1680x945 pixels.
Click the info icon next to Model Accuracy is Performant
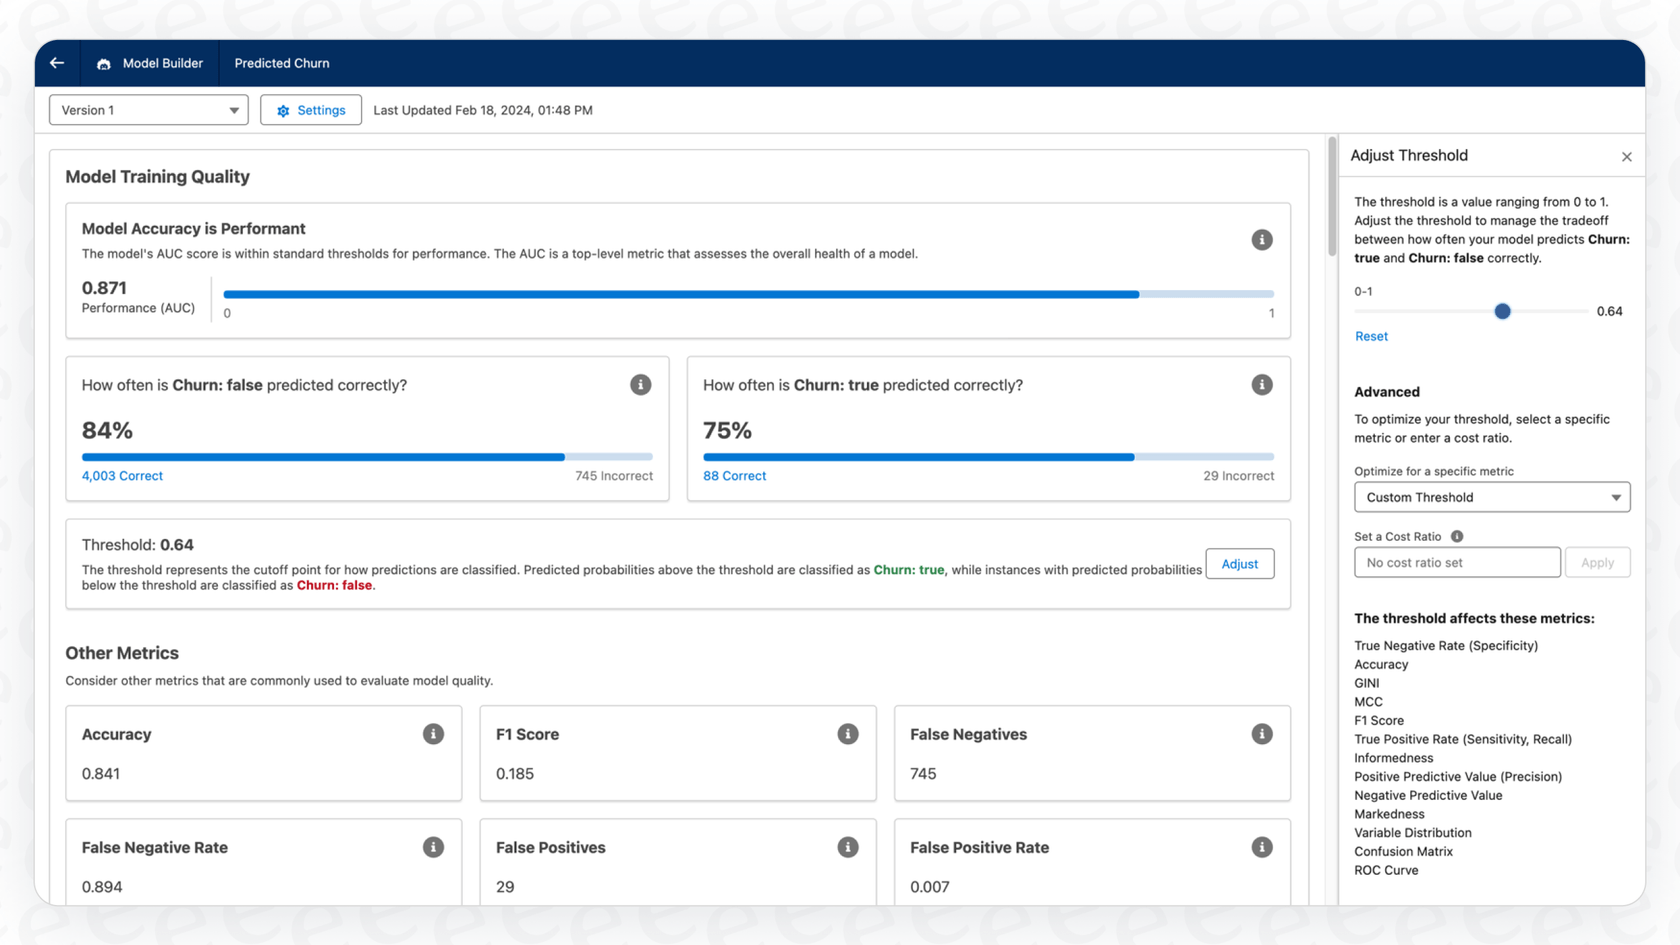[x=1261, y=239]
